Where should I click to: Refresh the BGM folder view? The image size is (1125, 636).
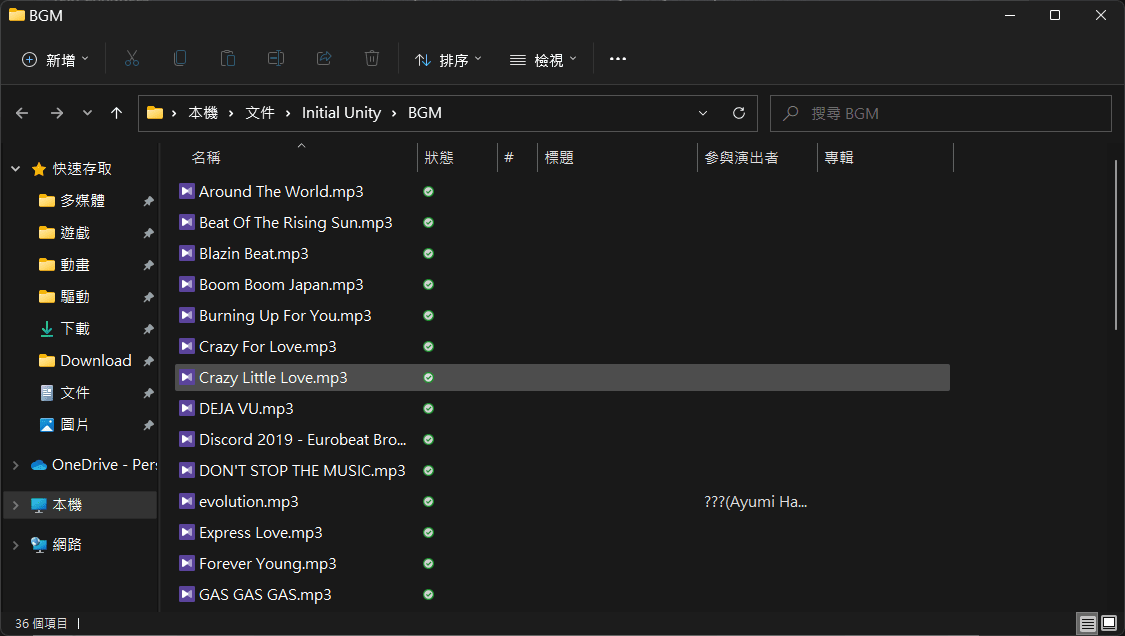(739, 113)
